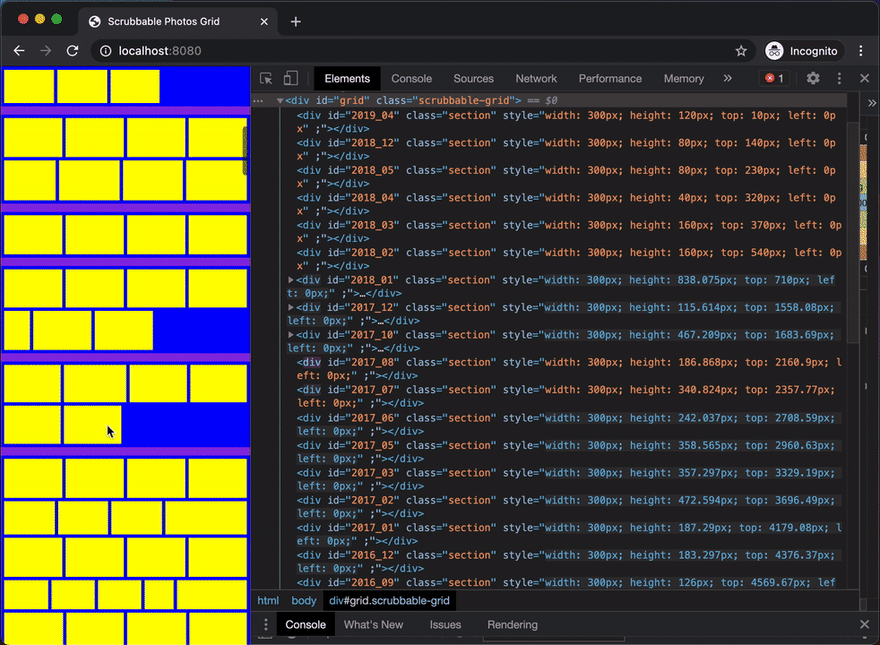Select the drawer Console tab

[x=305, y=625]
